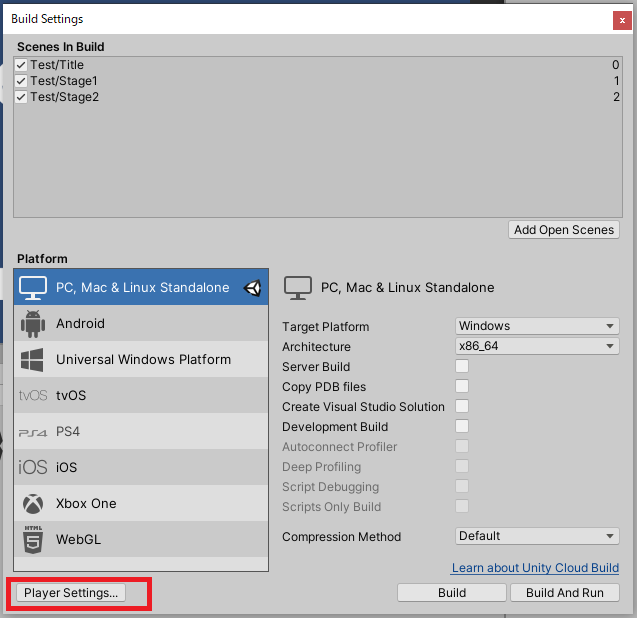Uncheck the Test/Stage2 scene checkbox
Viewport: 637px width, 618px height.
21,97
